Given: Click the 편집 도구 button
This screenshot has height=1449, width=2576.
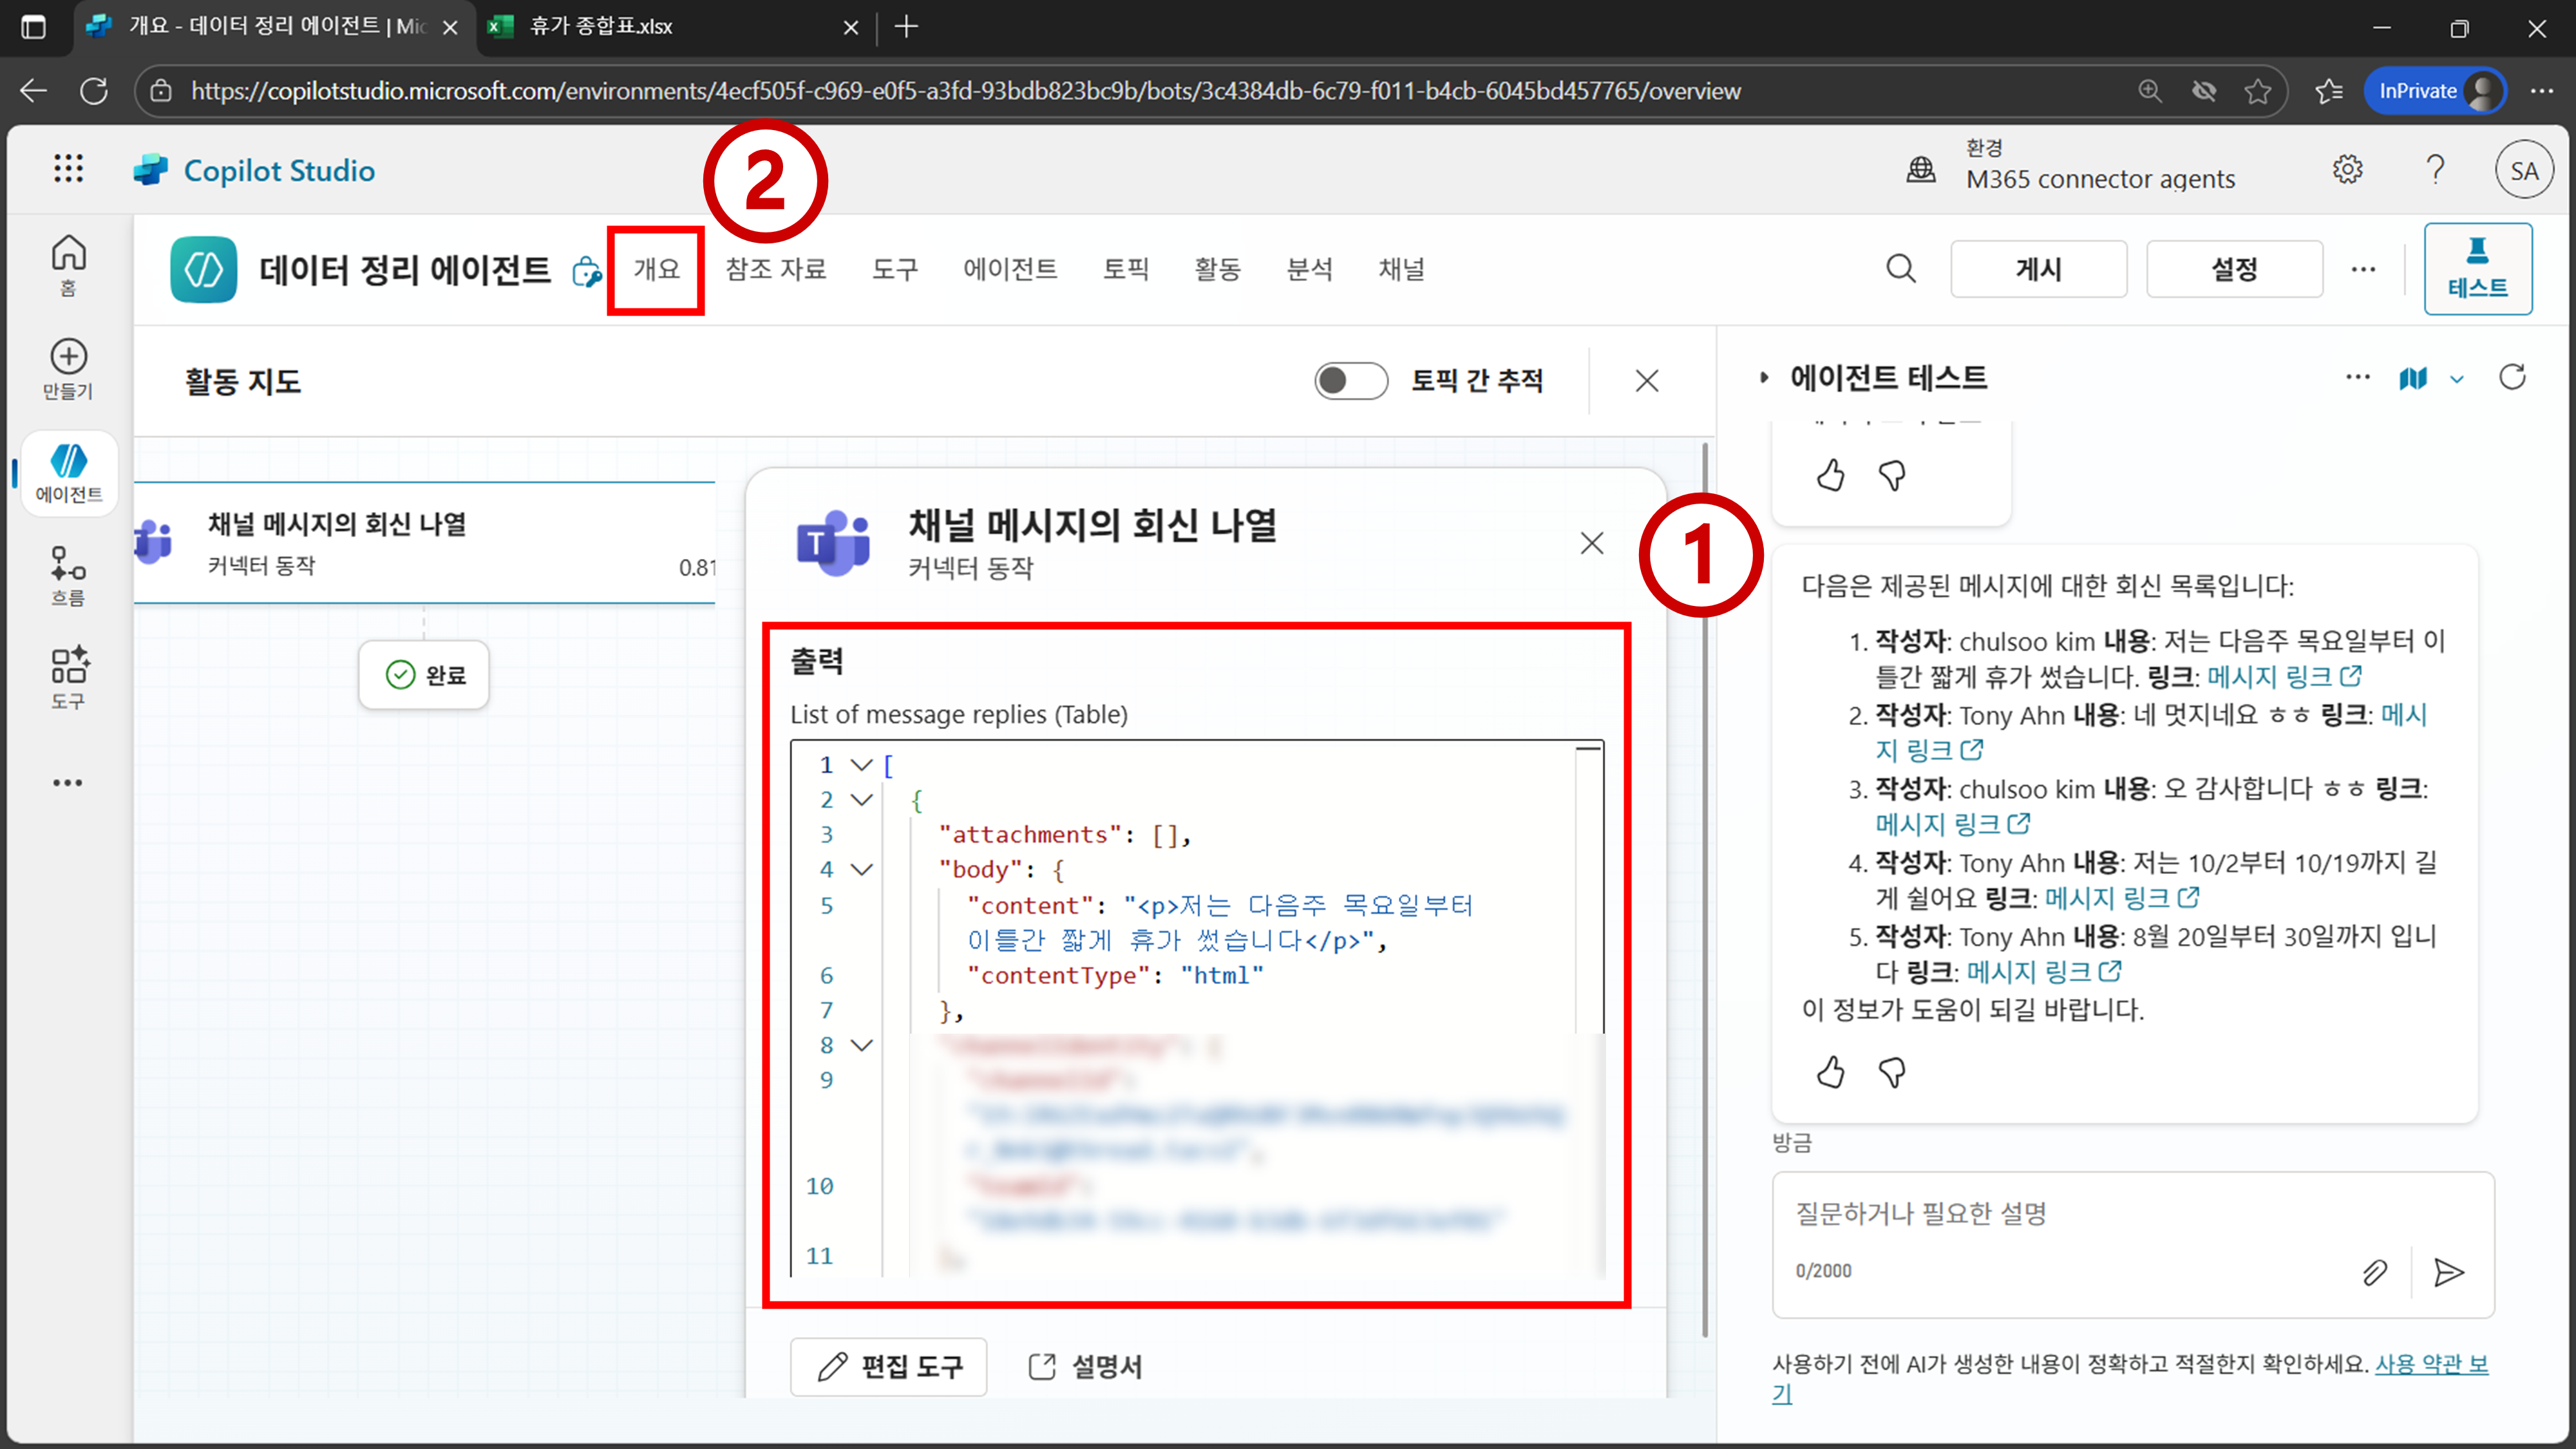Looking at the screenshot, I should pos(888,1366).
